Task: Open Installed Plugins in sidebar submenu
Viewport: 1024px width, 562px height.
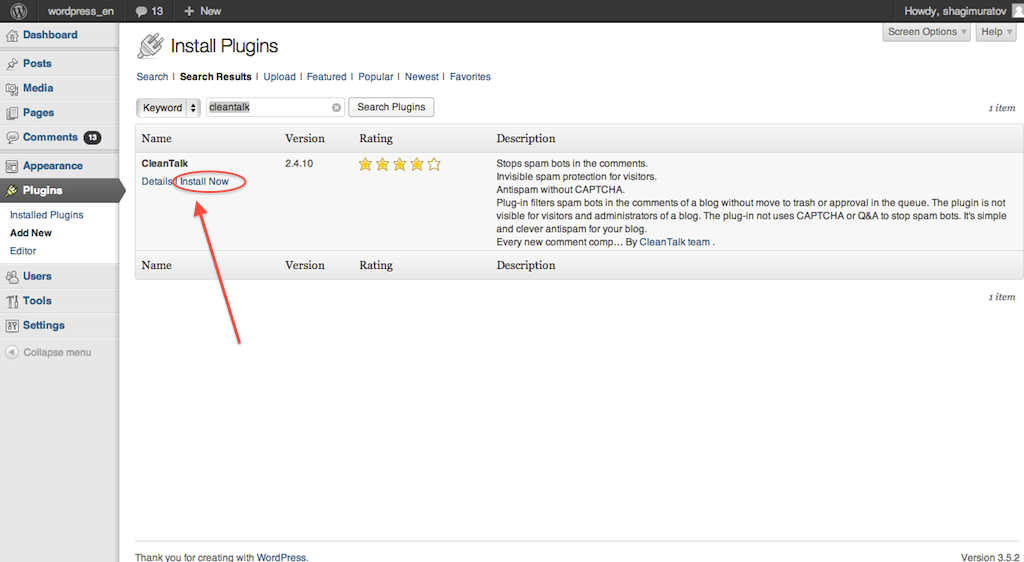Action: coord(47,215)
